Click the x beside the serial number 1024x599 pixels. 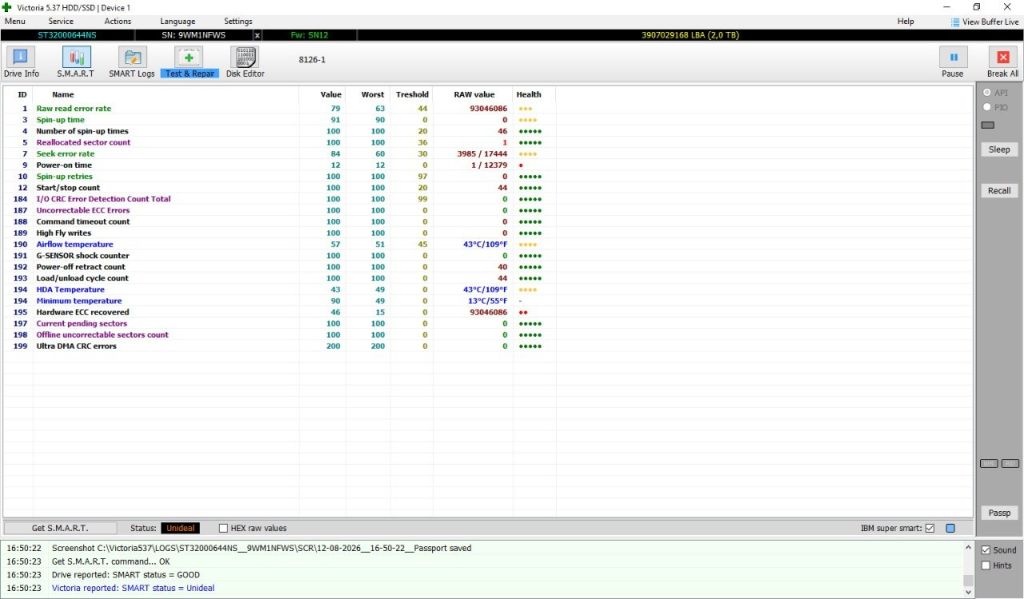tap(257, 35)
